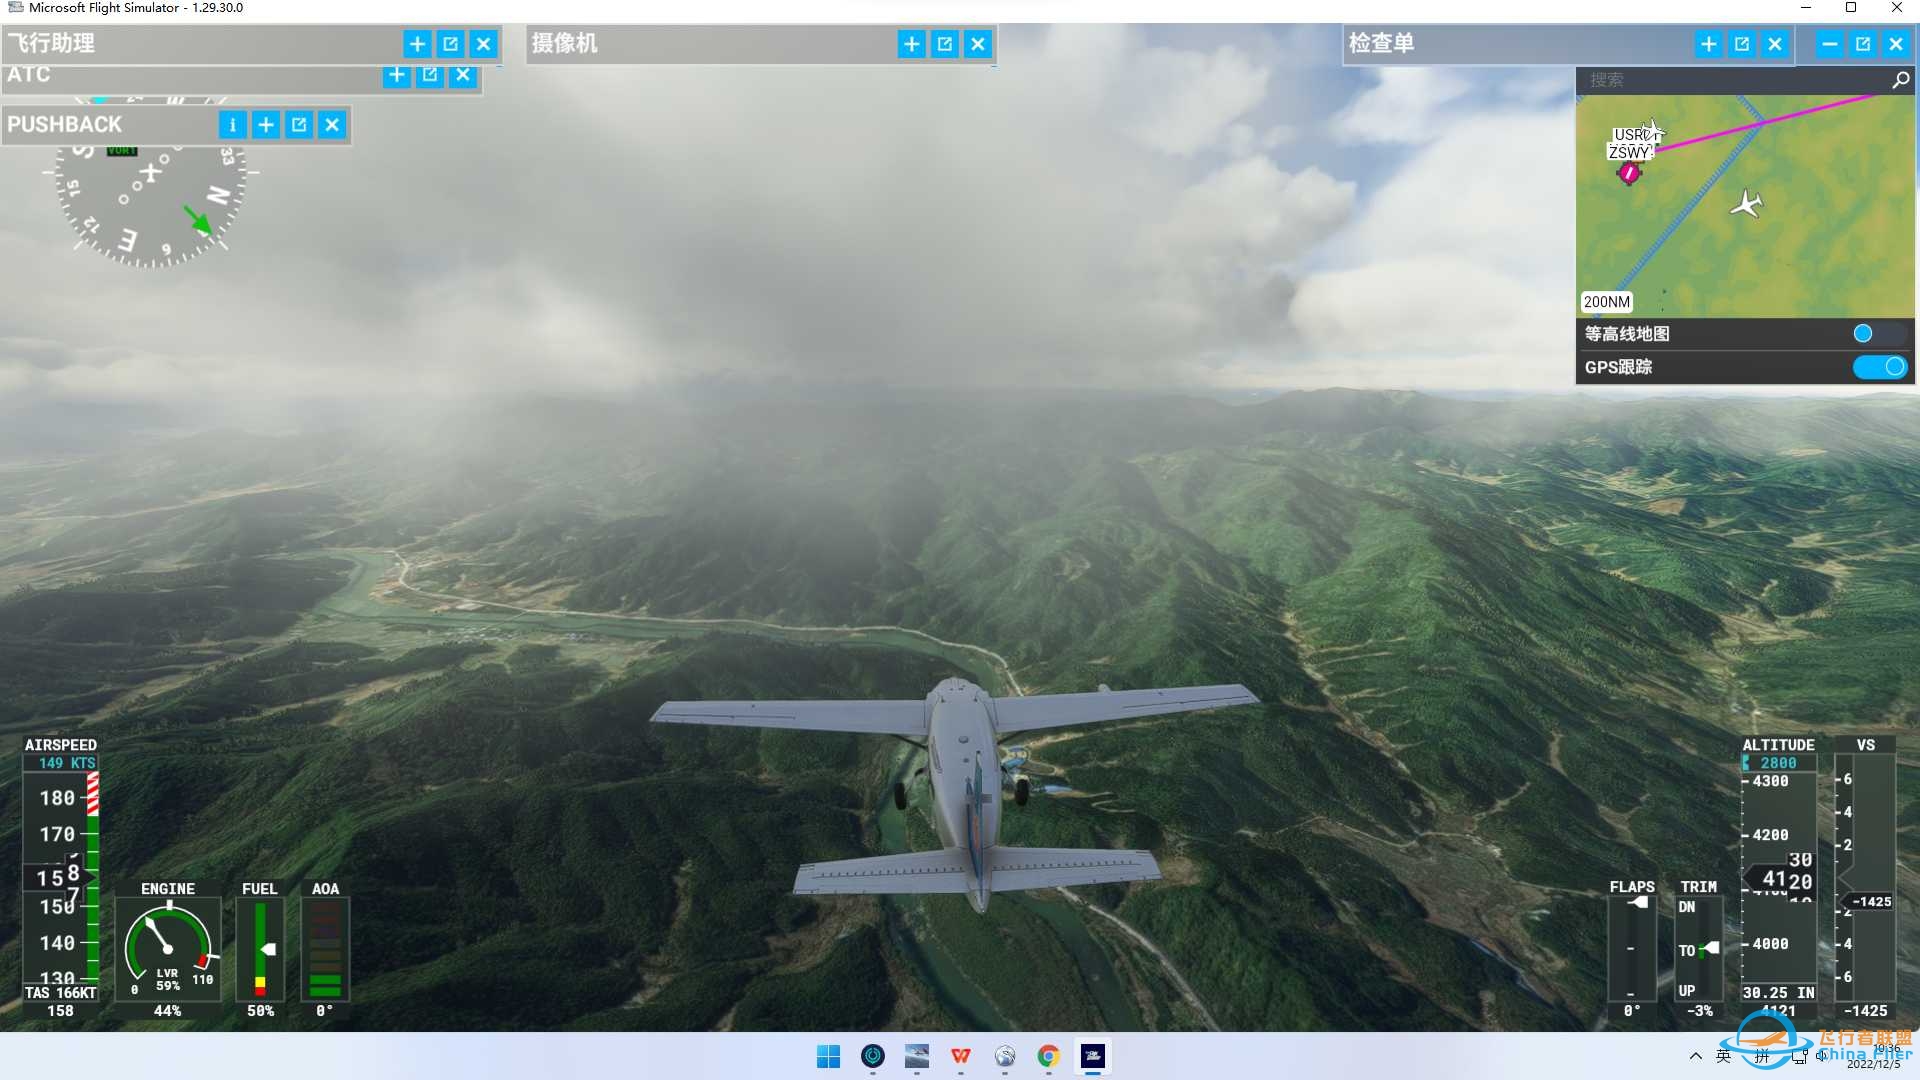Screen dimensions: 1920x1080
Task: Click the PUSHBACK panel title
Action: tap(65, 125)
